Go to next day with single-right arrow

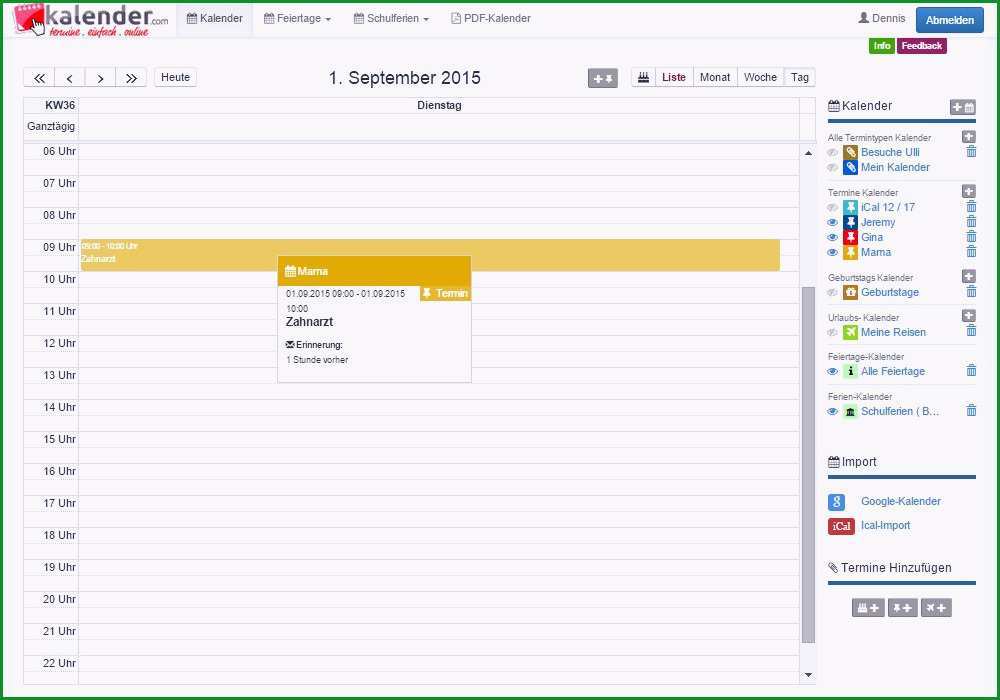pyautogui.click(x=100, y=78)
